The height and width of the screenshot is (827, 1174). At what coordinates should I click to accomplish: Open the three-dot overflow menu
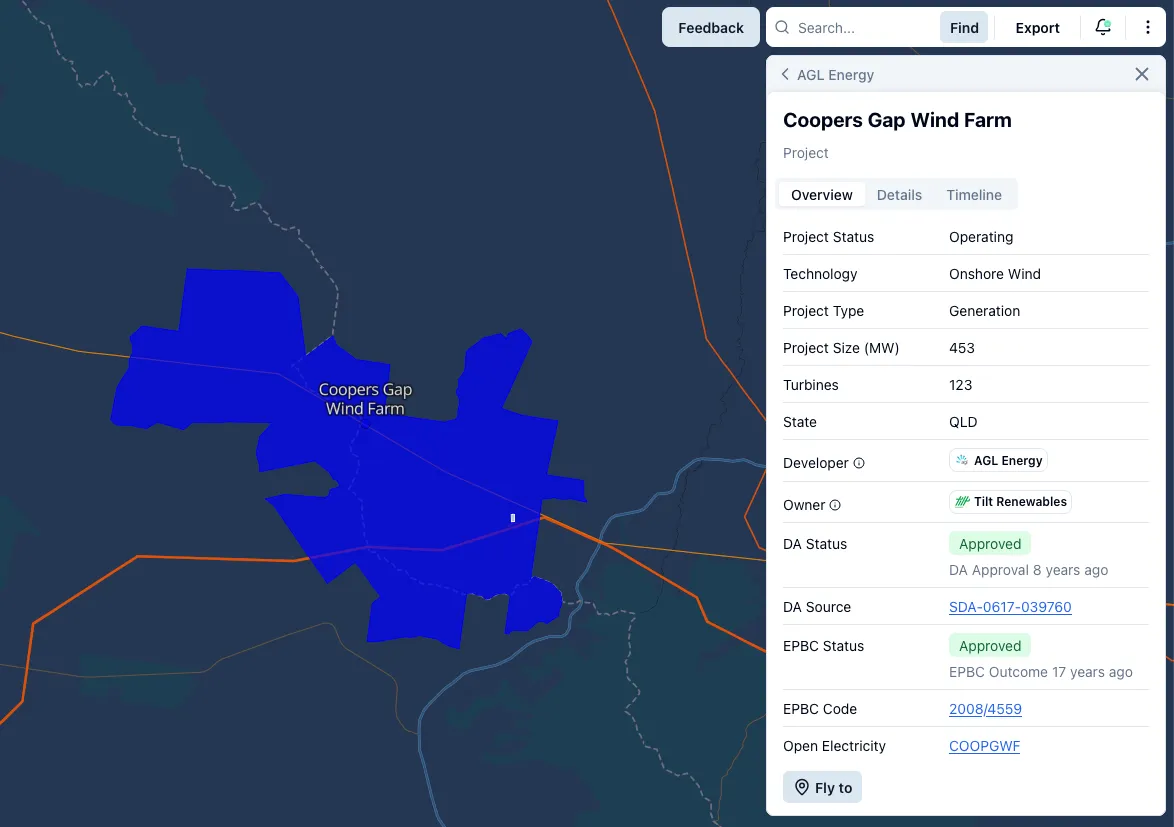pos(1148,27)
